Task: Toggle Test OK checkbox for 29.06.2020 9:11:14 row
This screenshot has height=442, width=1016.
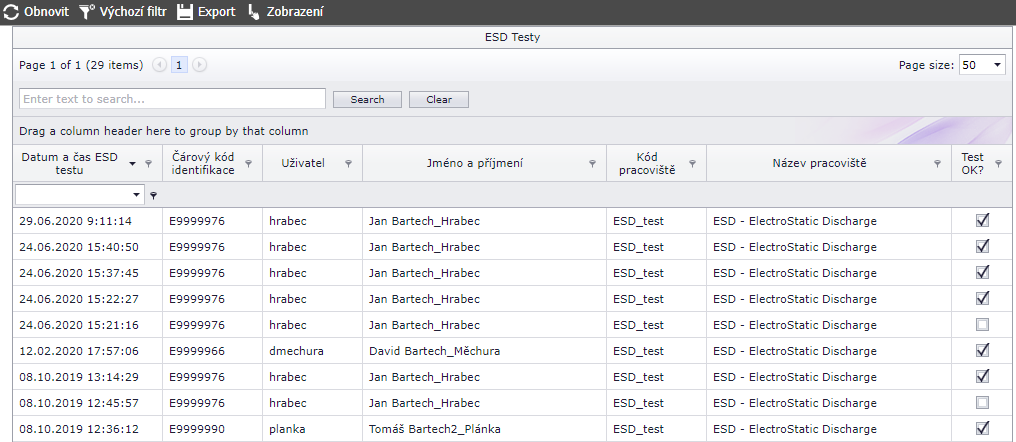Action: pyautogui.click(x=982, y=221)
